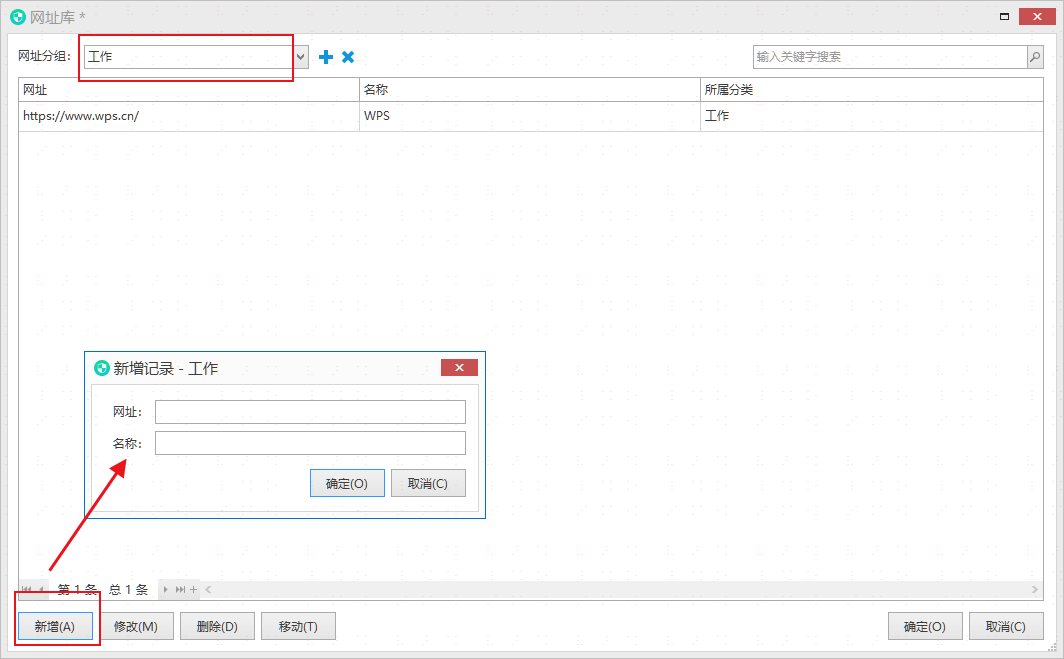Image resolution: width=1064 pixels, height=659 pixels.
Task: Go to first record navigator icon
Action: click(x=26, y=589)
